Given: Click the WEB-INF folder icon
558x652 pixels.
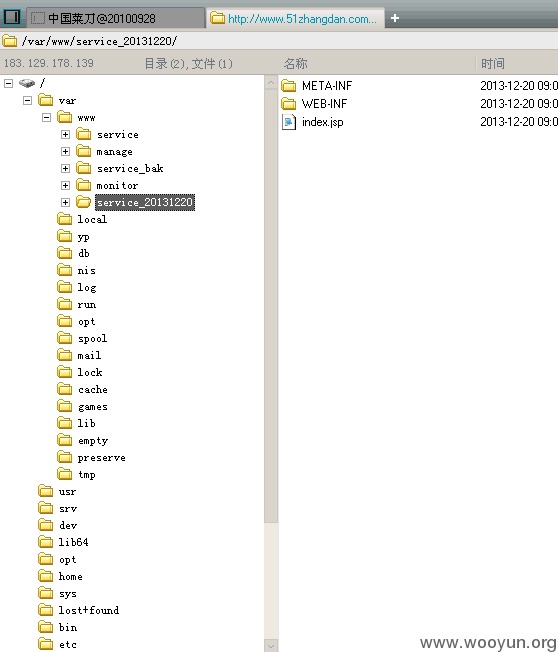Looking at the screenshot, I should 289,104.
